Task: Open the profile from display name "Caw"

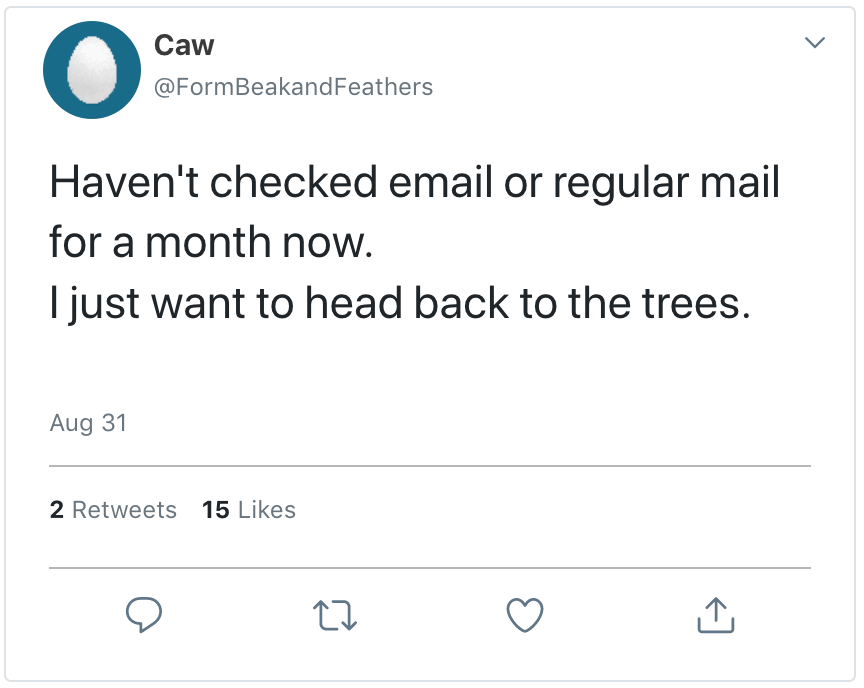Action: tap(184, 45)
